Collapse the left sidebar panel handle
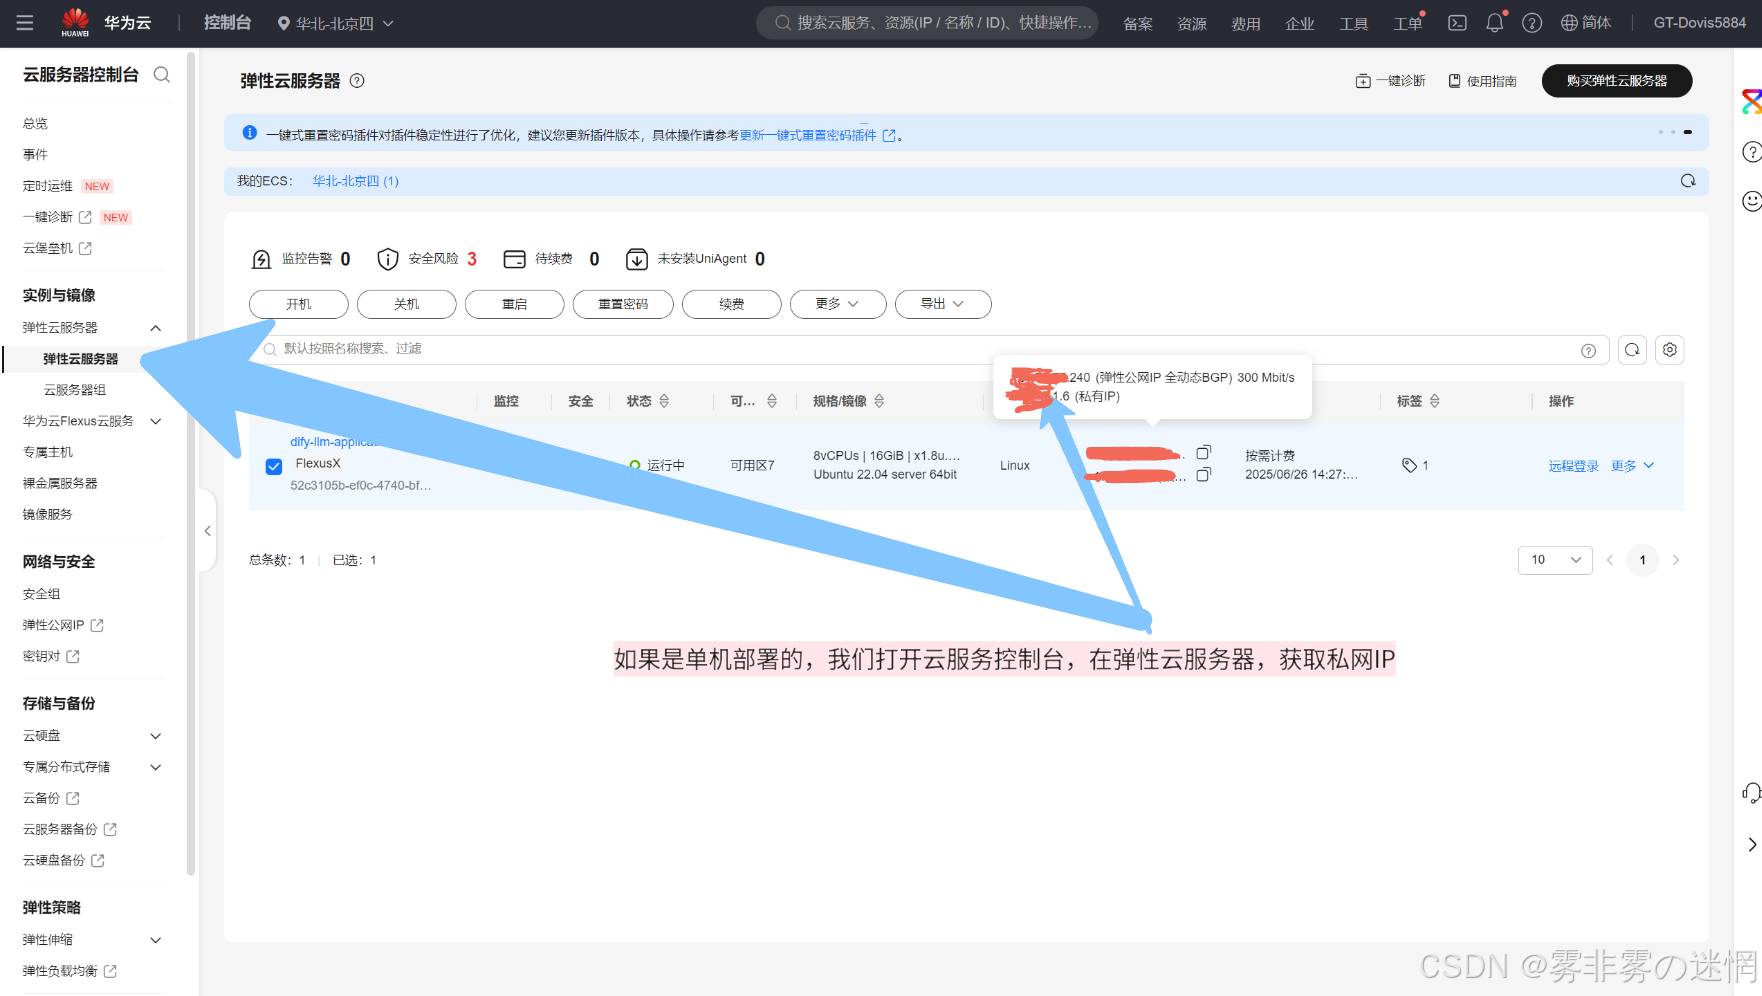 click(208, 531)
